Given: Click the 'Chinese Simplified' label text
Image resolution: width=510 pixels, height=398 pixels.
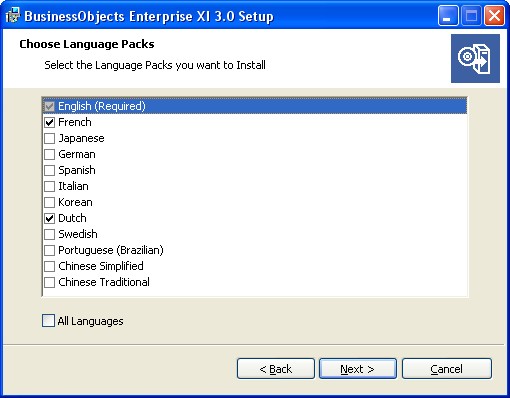Looking at the screenshot, I should (x=101, y=266).
